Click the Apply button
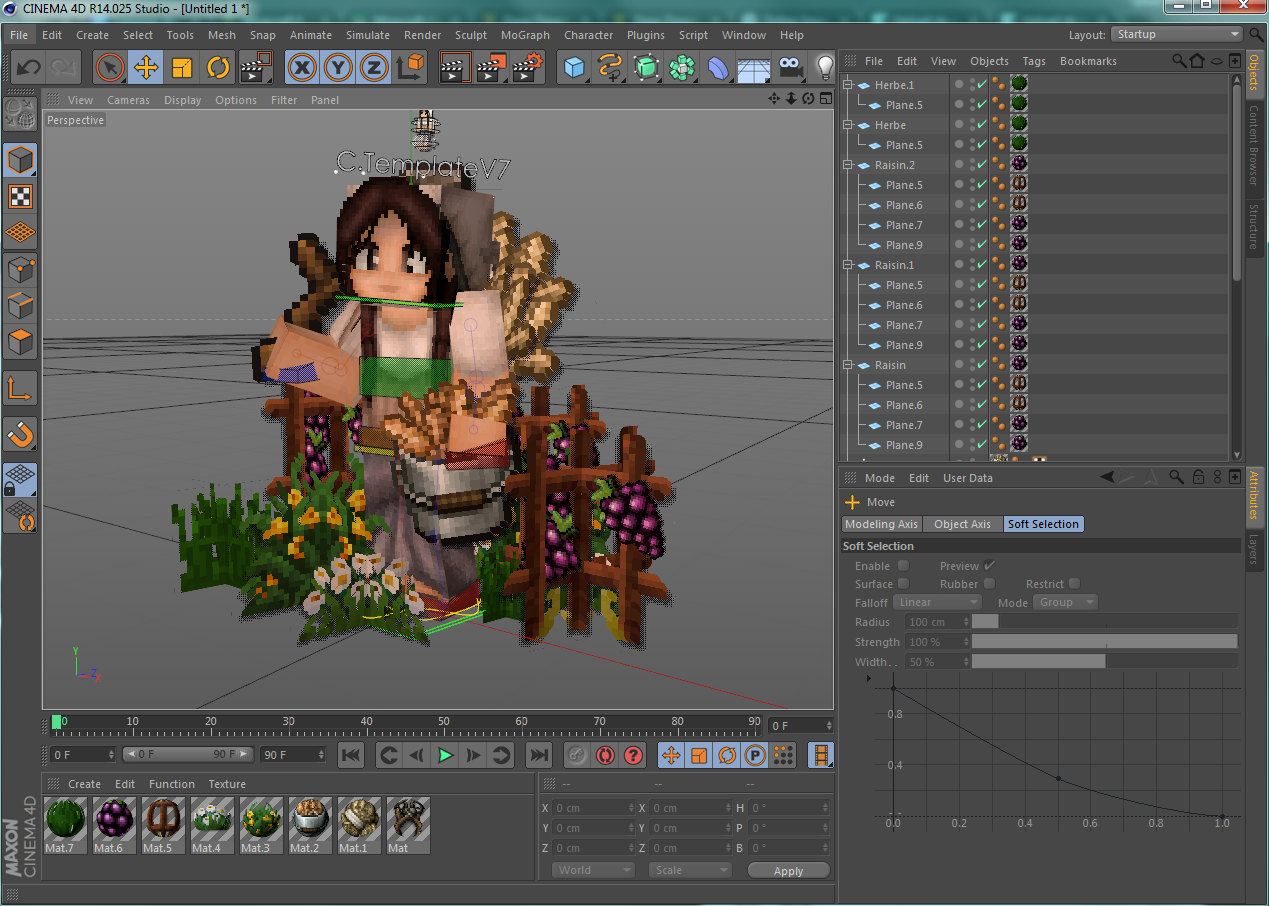The image size is (1269, 906). [788, 871]
